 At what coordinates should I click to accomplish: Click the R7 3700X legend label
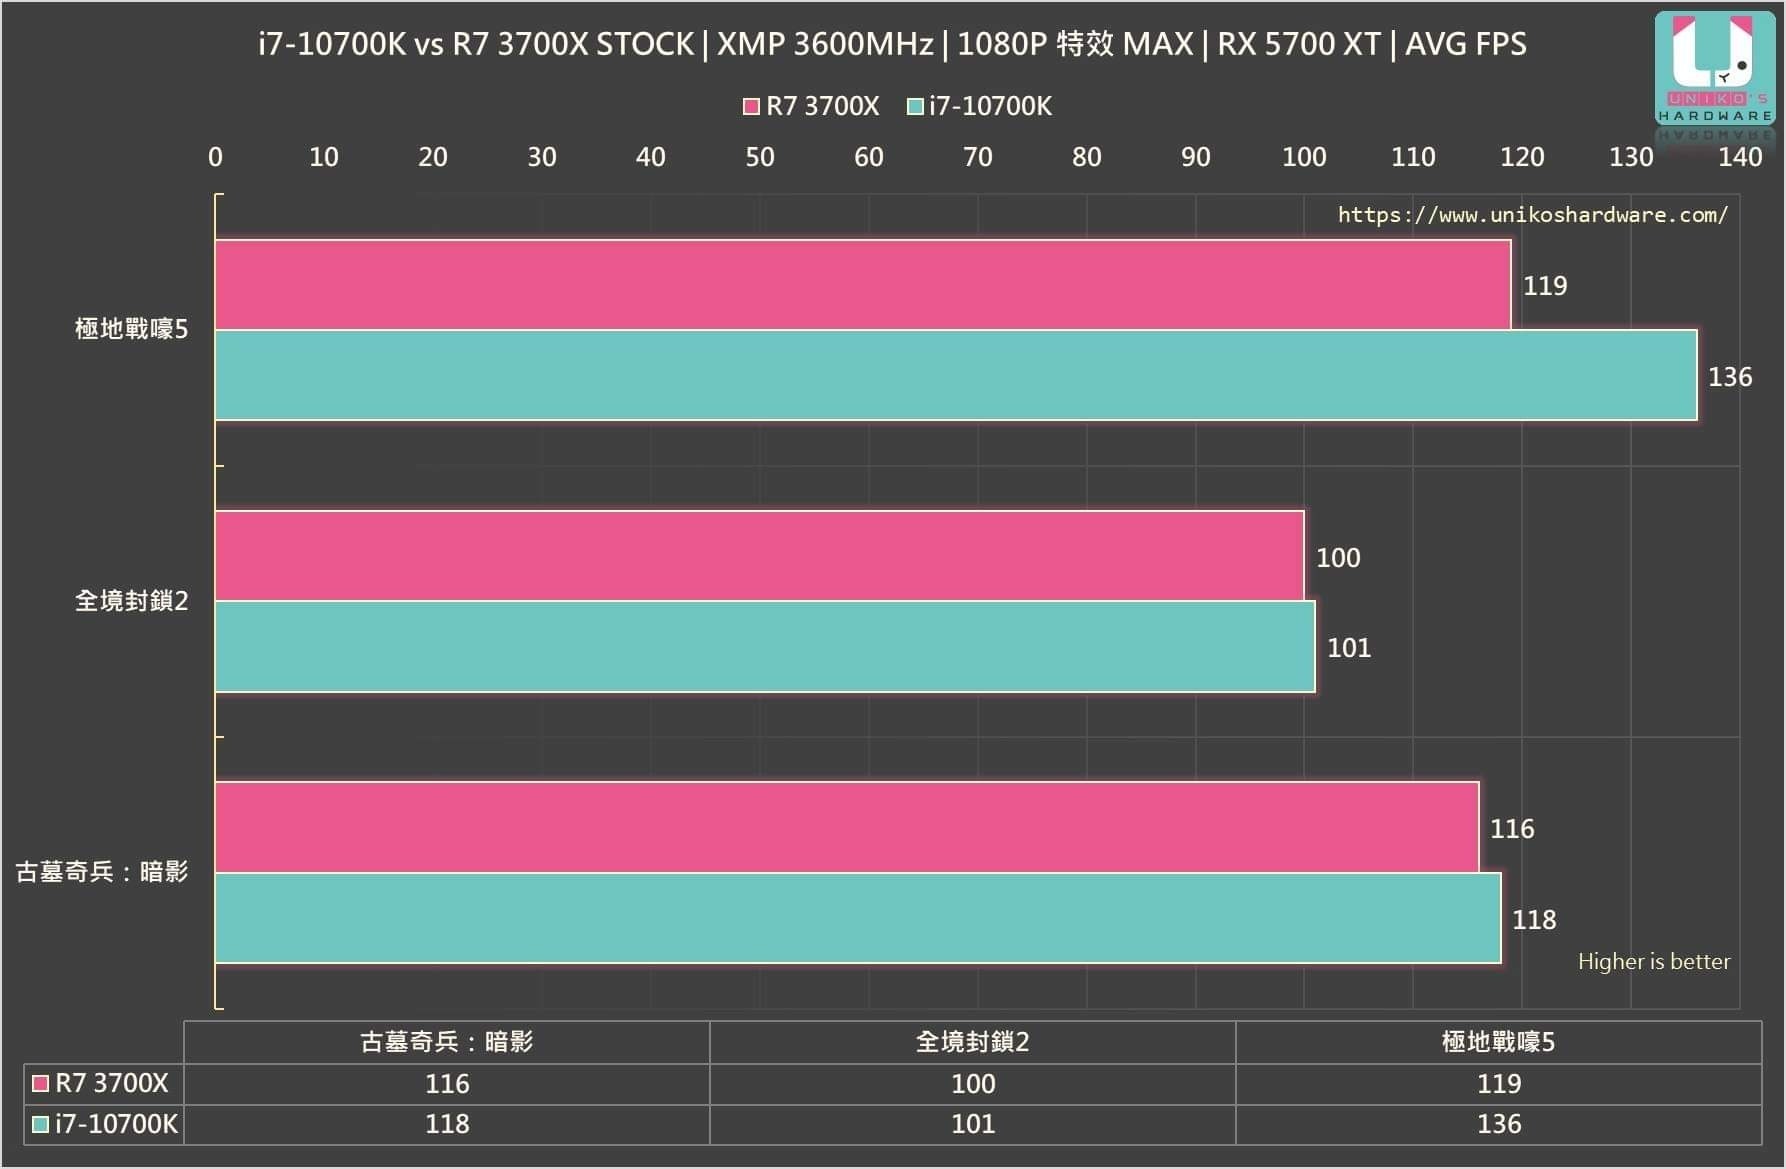[x=822, y=106]
